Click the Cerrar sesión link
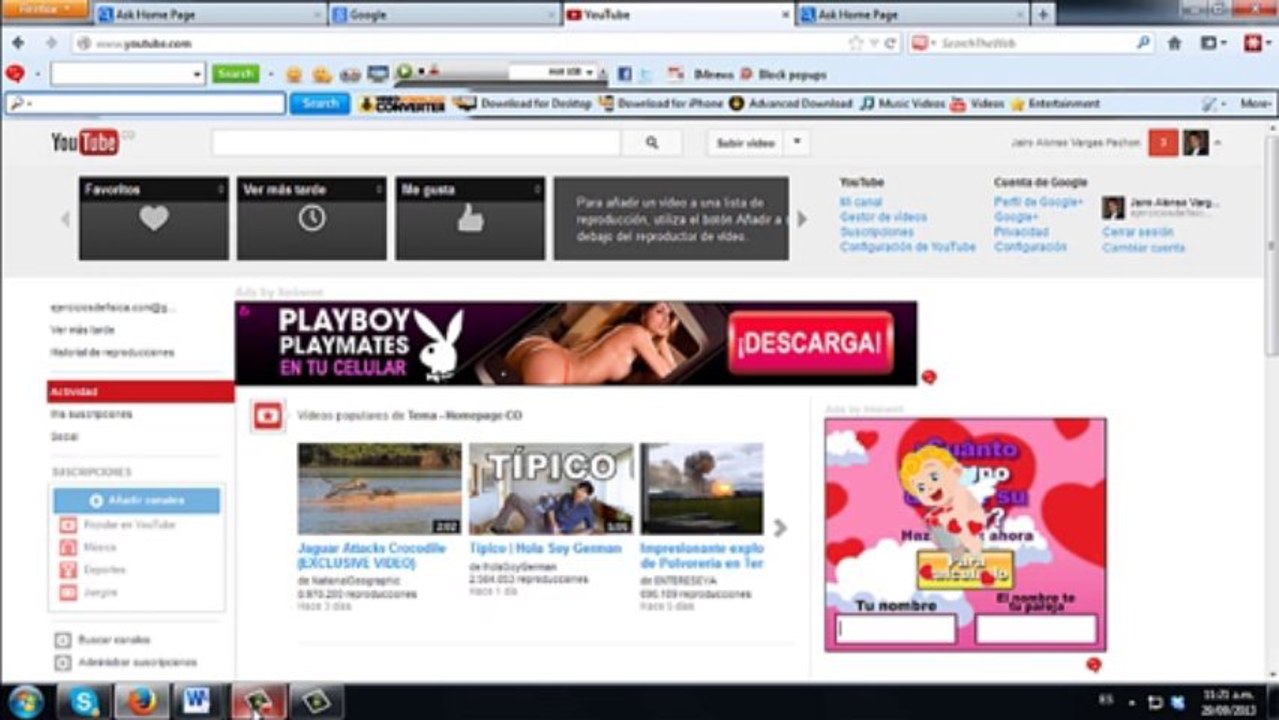 [1138, 232]
